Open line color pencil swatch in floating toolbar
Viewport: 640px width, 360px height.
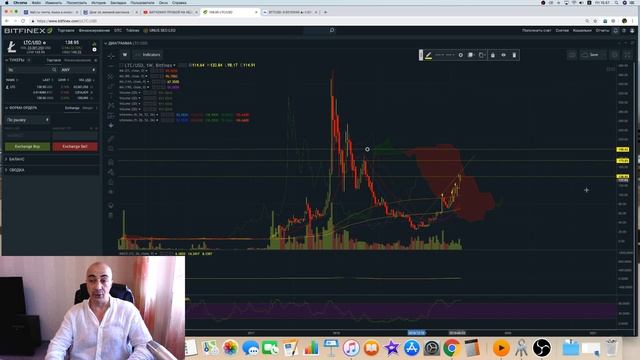point(428,55)
